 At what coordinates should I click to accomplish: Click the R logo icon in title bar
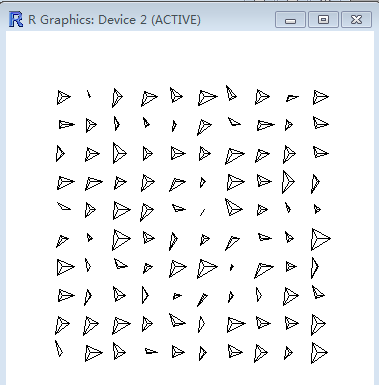[16, 19]
